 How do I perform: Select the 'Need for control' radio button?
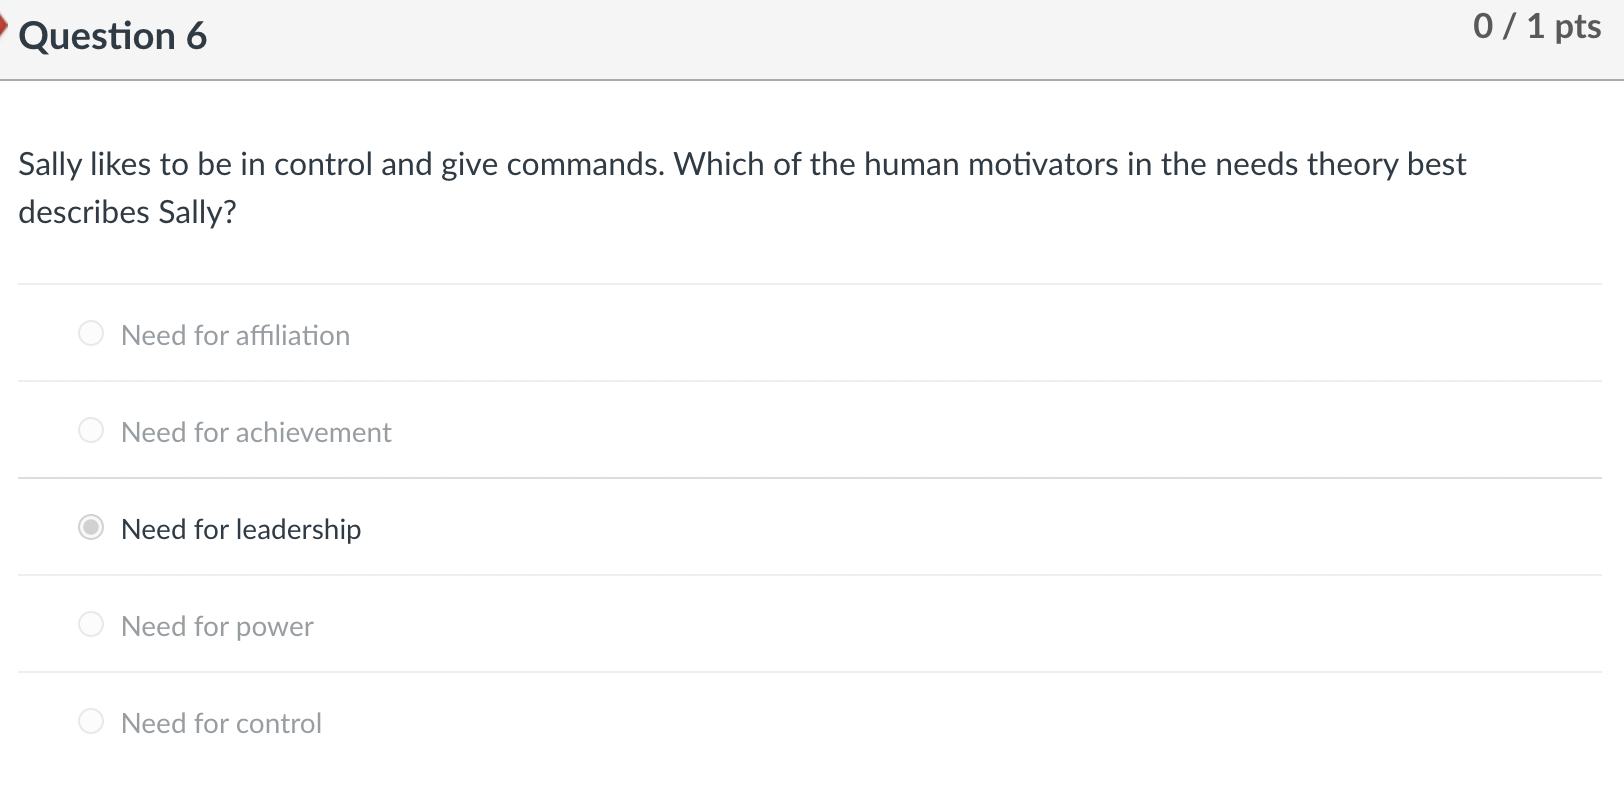pos(90,721)
